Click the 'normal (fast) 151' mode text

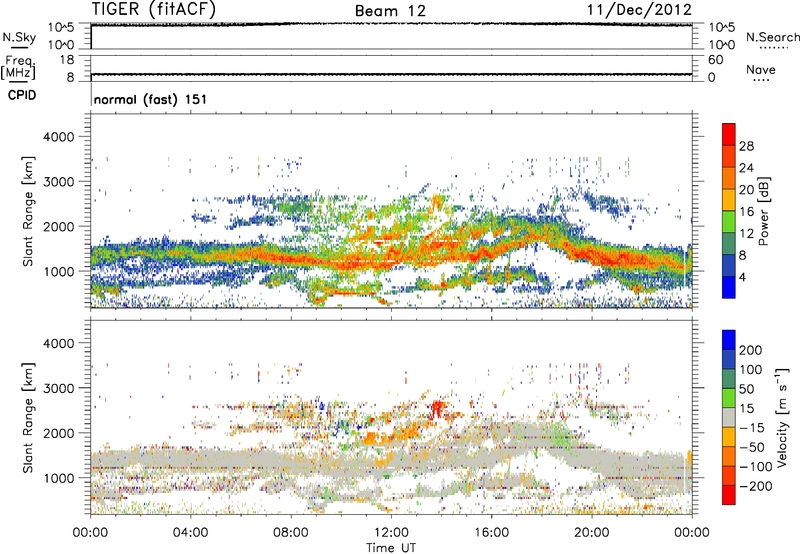[x=151, y=99]
